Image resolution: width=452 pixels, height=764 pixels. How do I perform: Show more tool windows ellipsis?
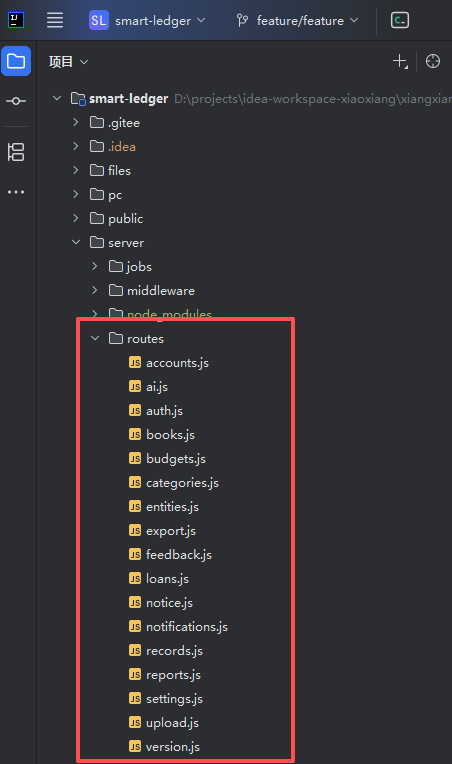pyautogui.click(x=16, y=192)
